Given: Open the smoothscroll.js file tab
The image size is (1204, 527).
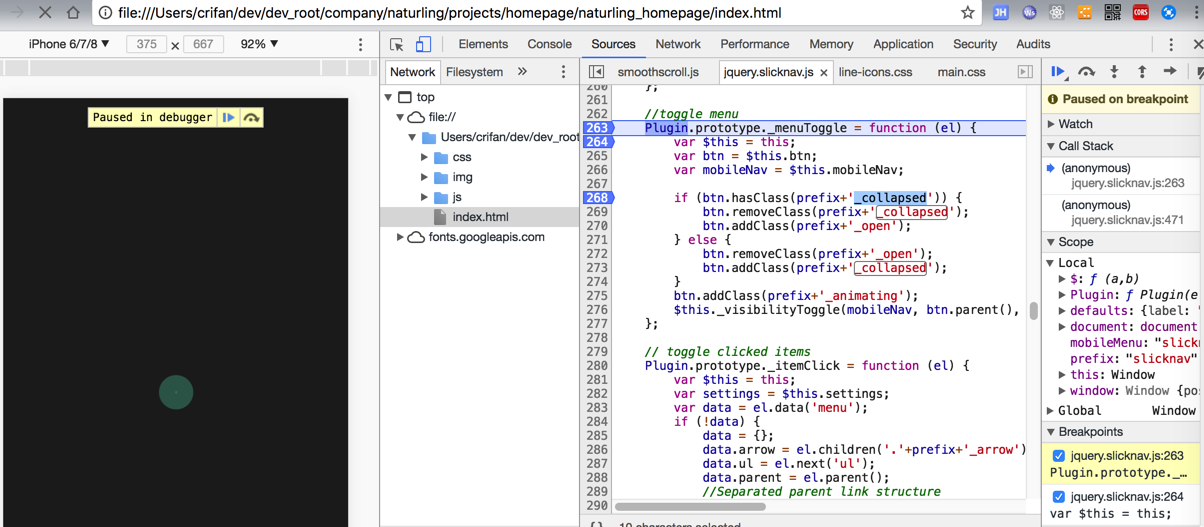Looking at the screenshot, I should pyautogui.click(x=658, y=72).
